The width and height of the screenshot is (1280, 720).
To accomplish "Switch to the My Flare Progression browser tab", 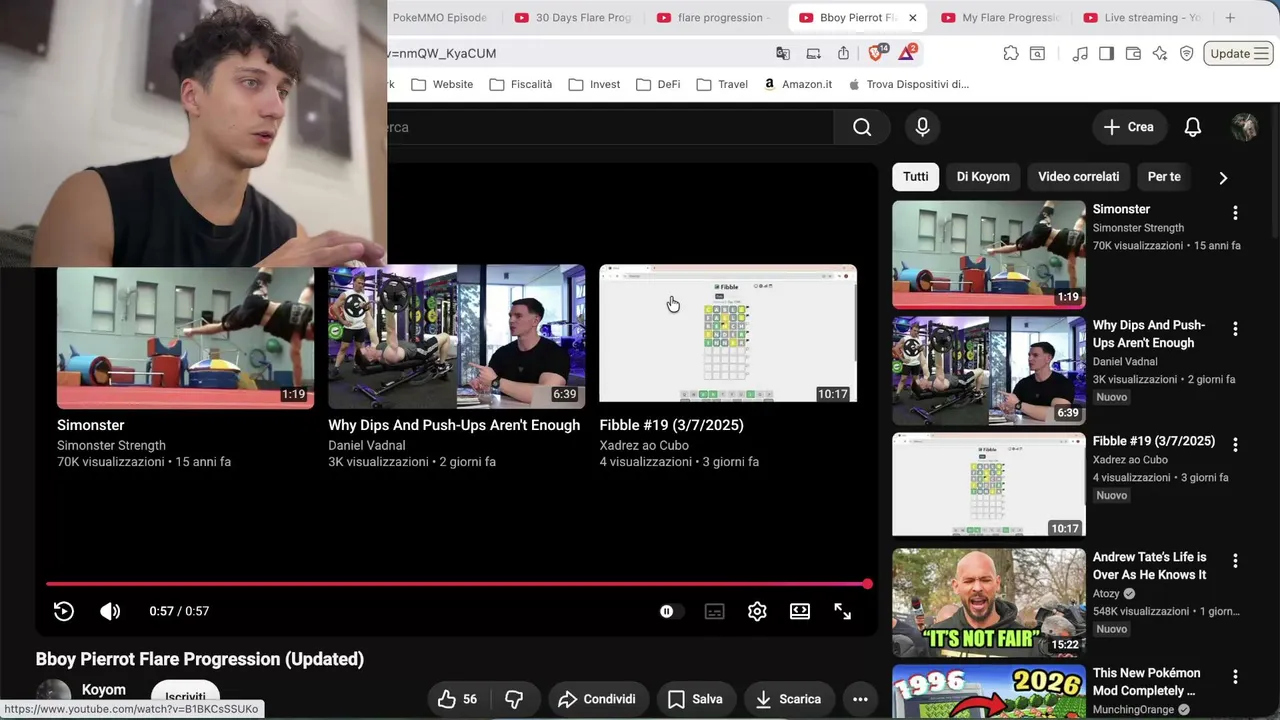I will pyautogui.click(x=999, y=17).
